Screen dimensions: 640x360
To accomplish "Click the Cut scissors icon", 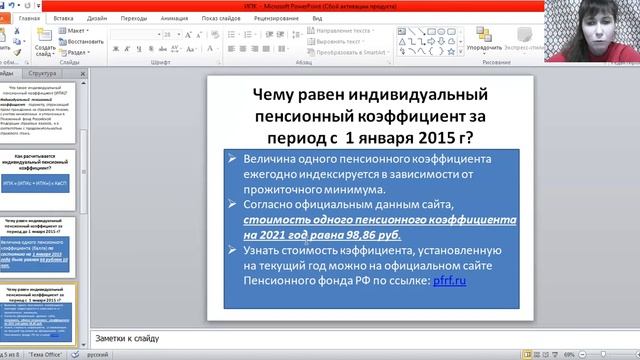I will point(17,31).
